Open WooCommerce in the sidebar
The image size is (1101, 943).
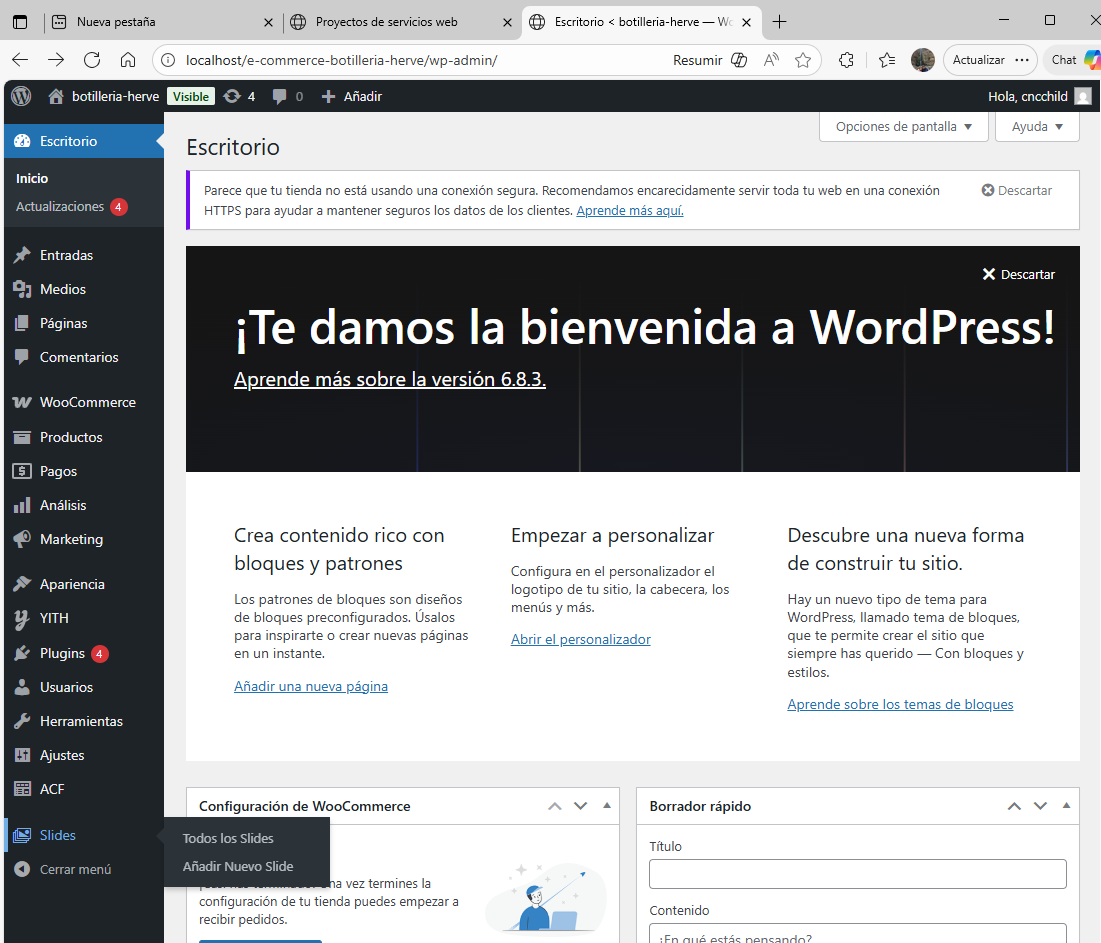tap(87, 402)
